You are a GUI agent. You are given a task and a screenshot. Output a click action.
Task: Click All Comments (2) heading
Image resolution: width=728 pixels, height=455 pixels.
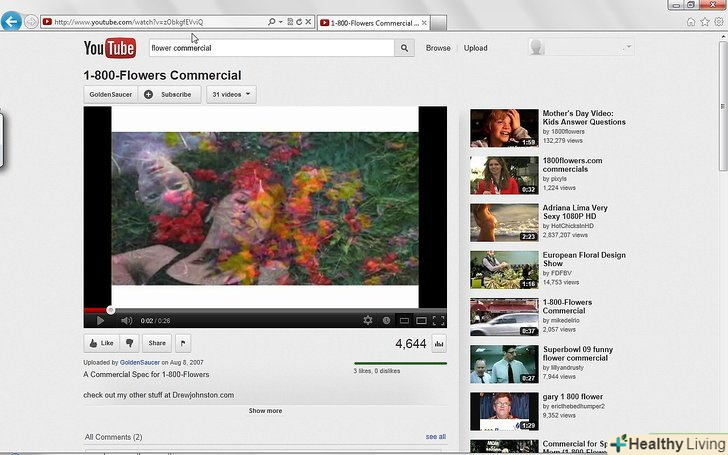coord(113,437)
